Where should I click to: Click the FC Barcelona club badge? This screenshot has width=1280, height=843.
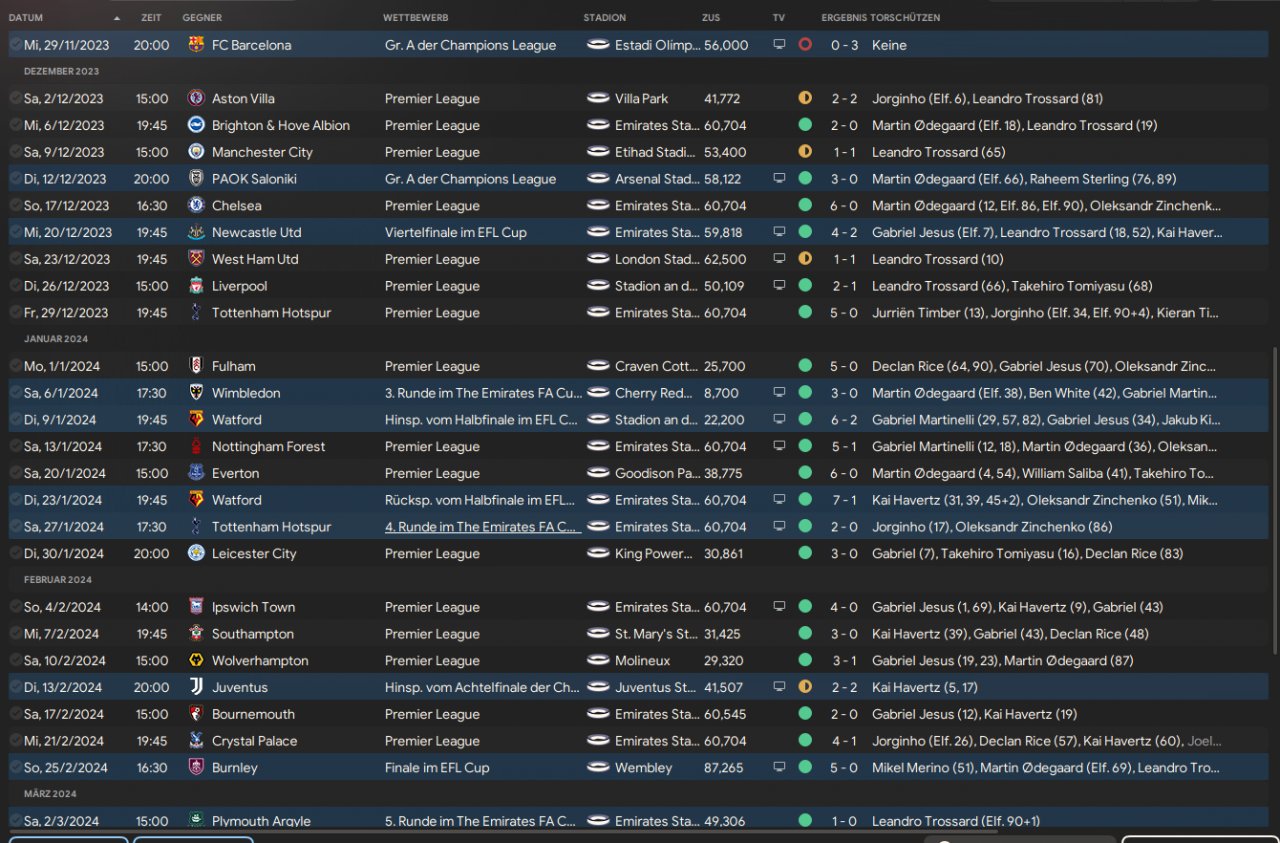point(196,45)
